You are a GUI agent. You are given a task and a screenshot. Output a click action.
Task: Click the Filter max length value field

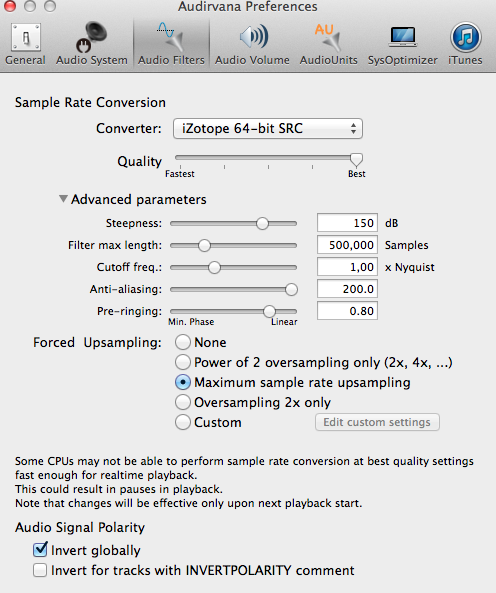(347, 245)
